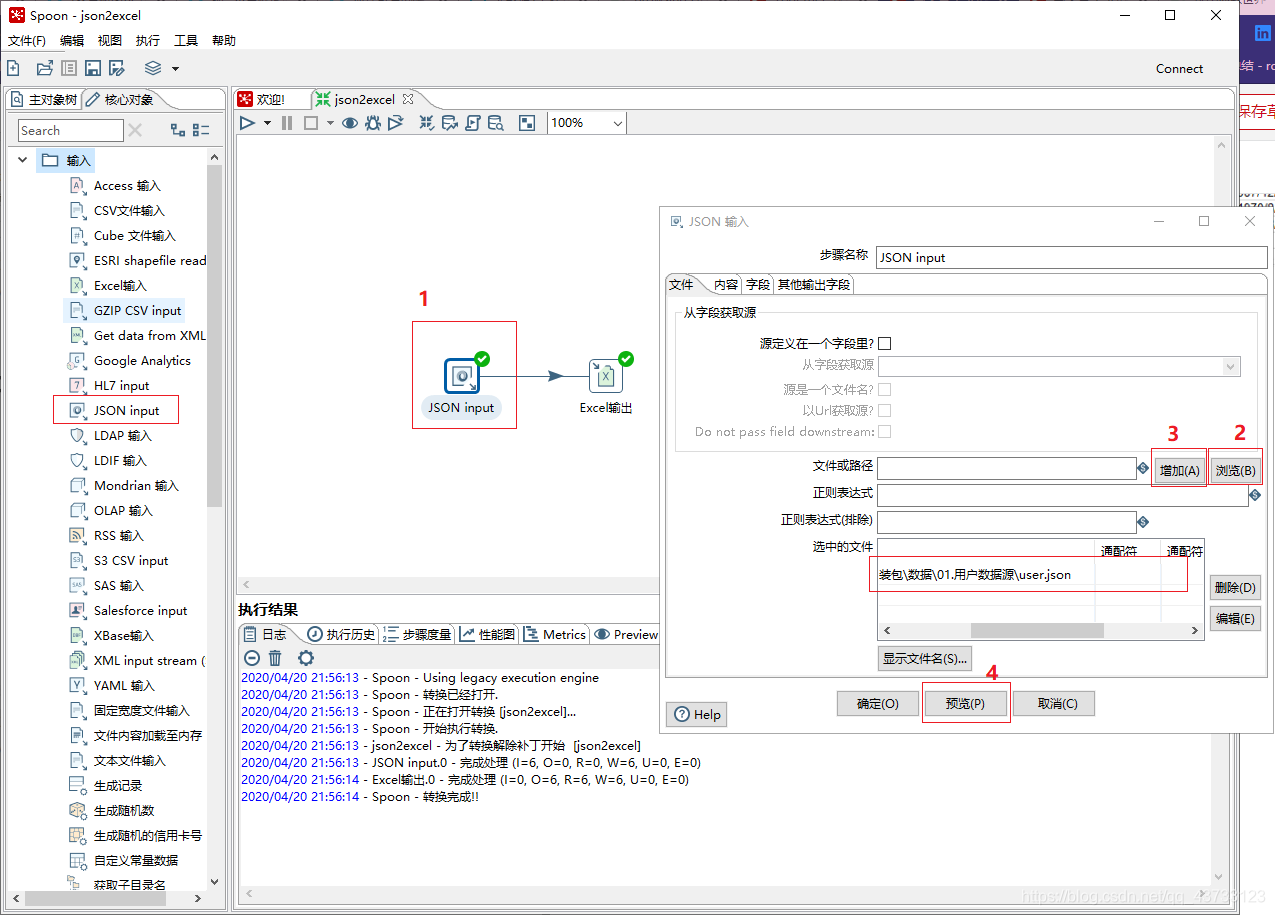Click the get SQL toolbar icon
This screenshot has width=1275, height=915.
pyautogui.click(x=473, y=123)
